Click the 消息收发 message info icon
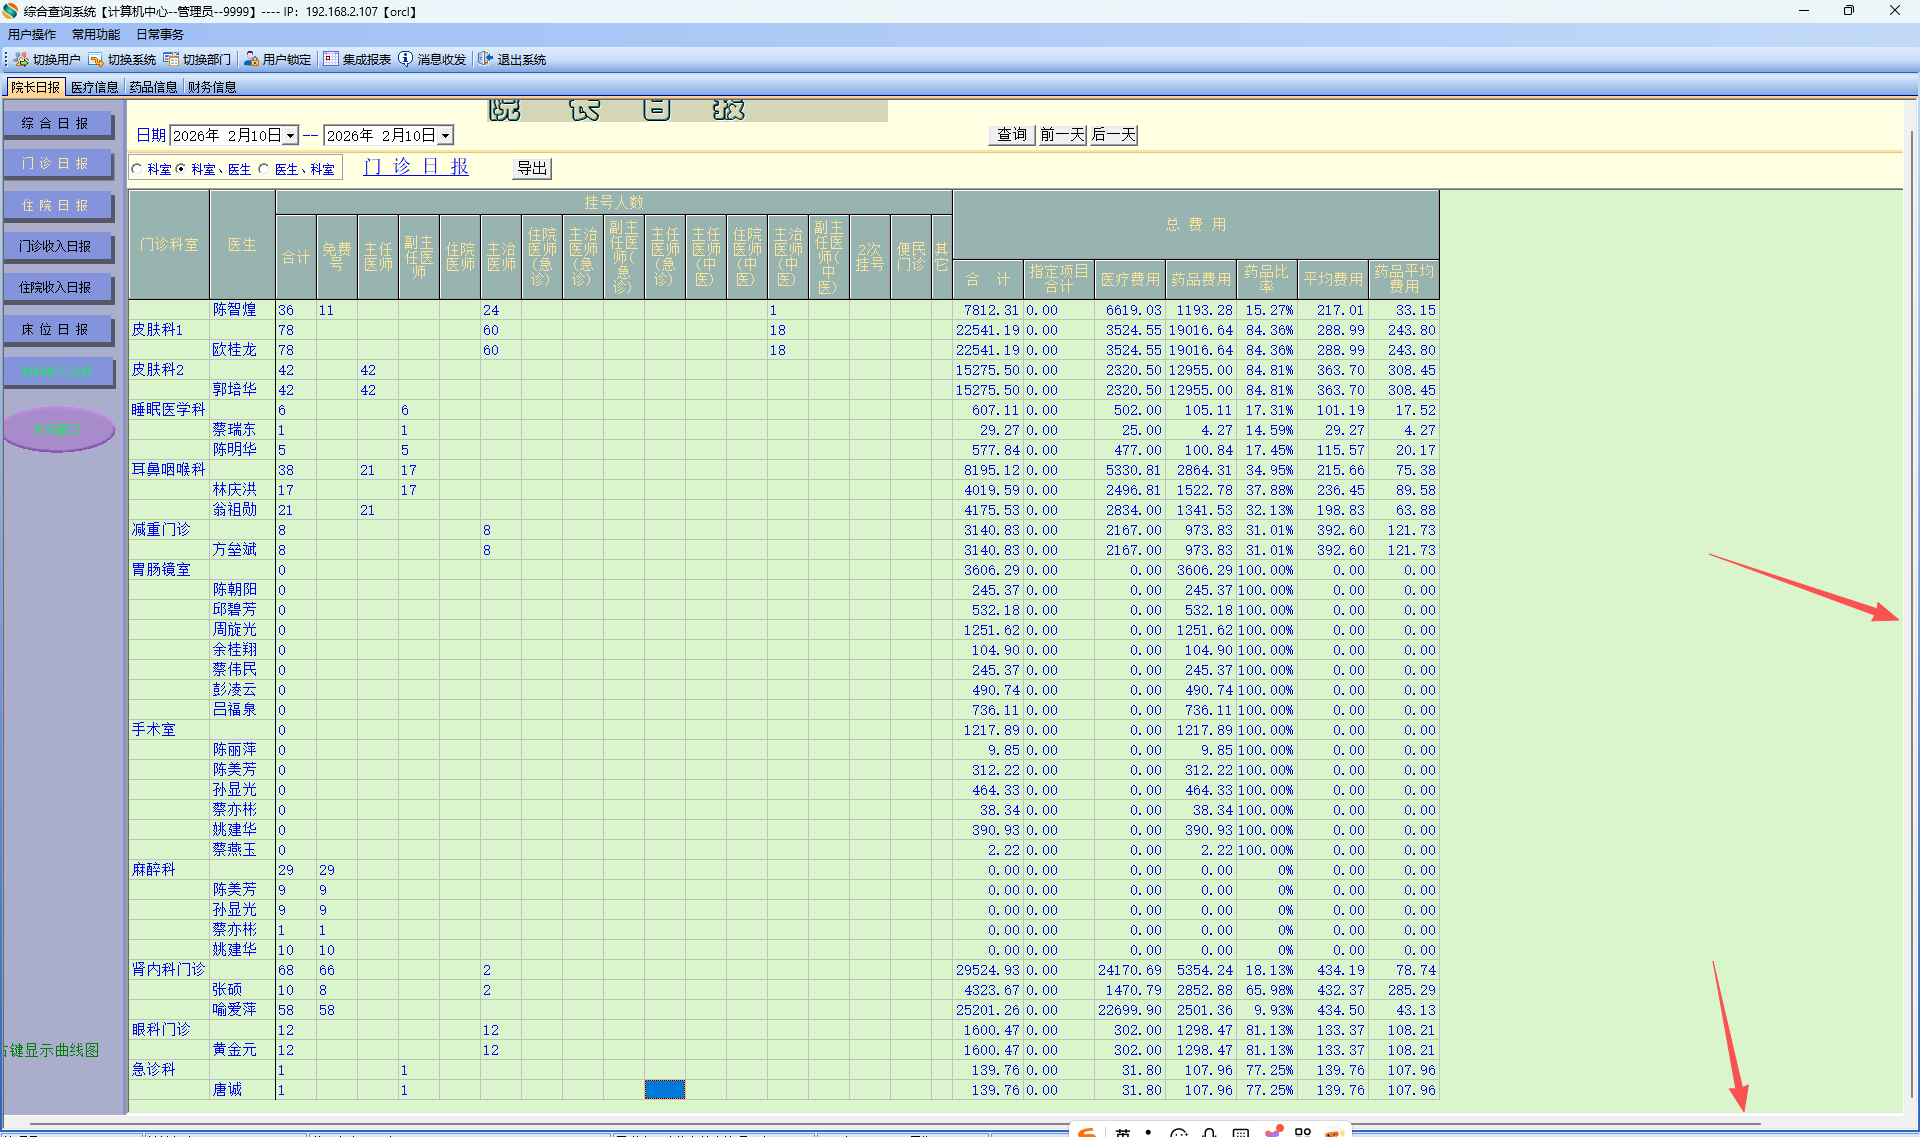The width and height of the screenshot is (1920, 1137). click(405, 60)
